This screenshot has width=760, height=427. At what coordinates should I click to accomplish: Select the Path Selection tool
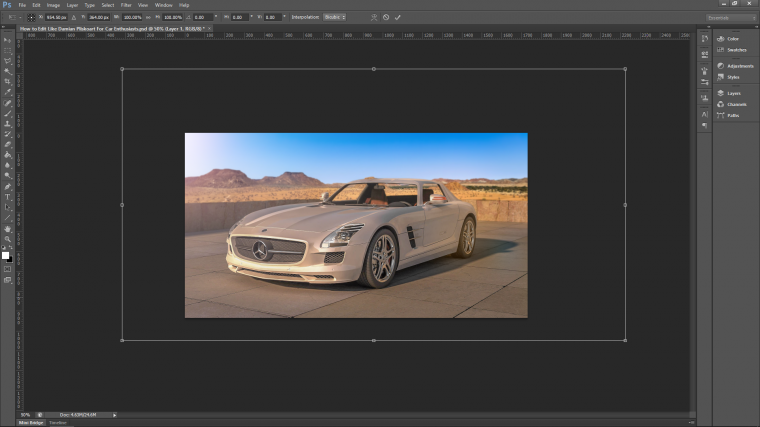pyautogui.click(x=7, y=207)
